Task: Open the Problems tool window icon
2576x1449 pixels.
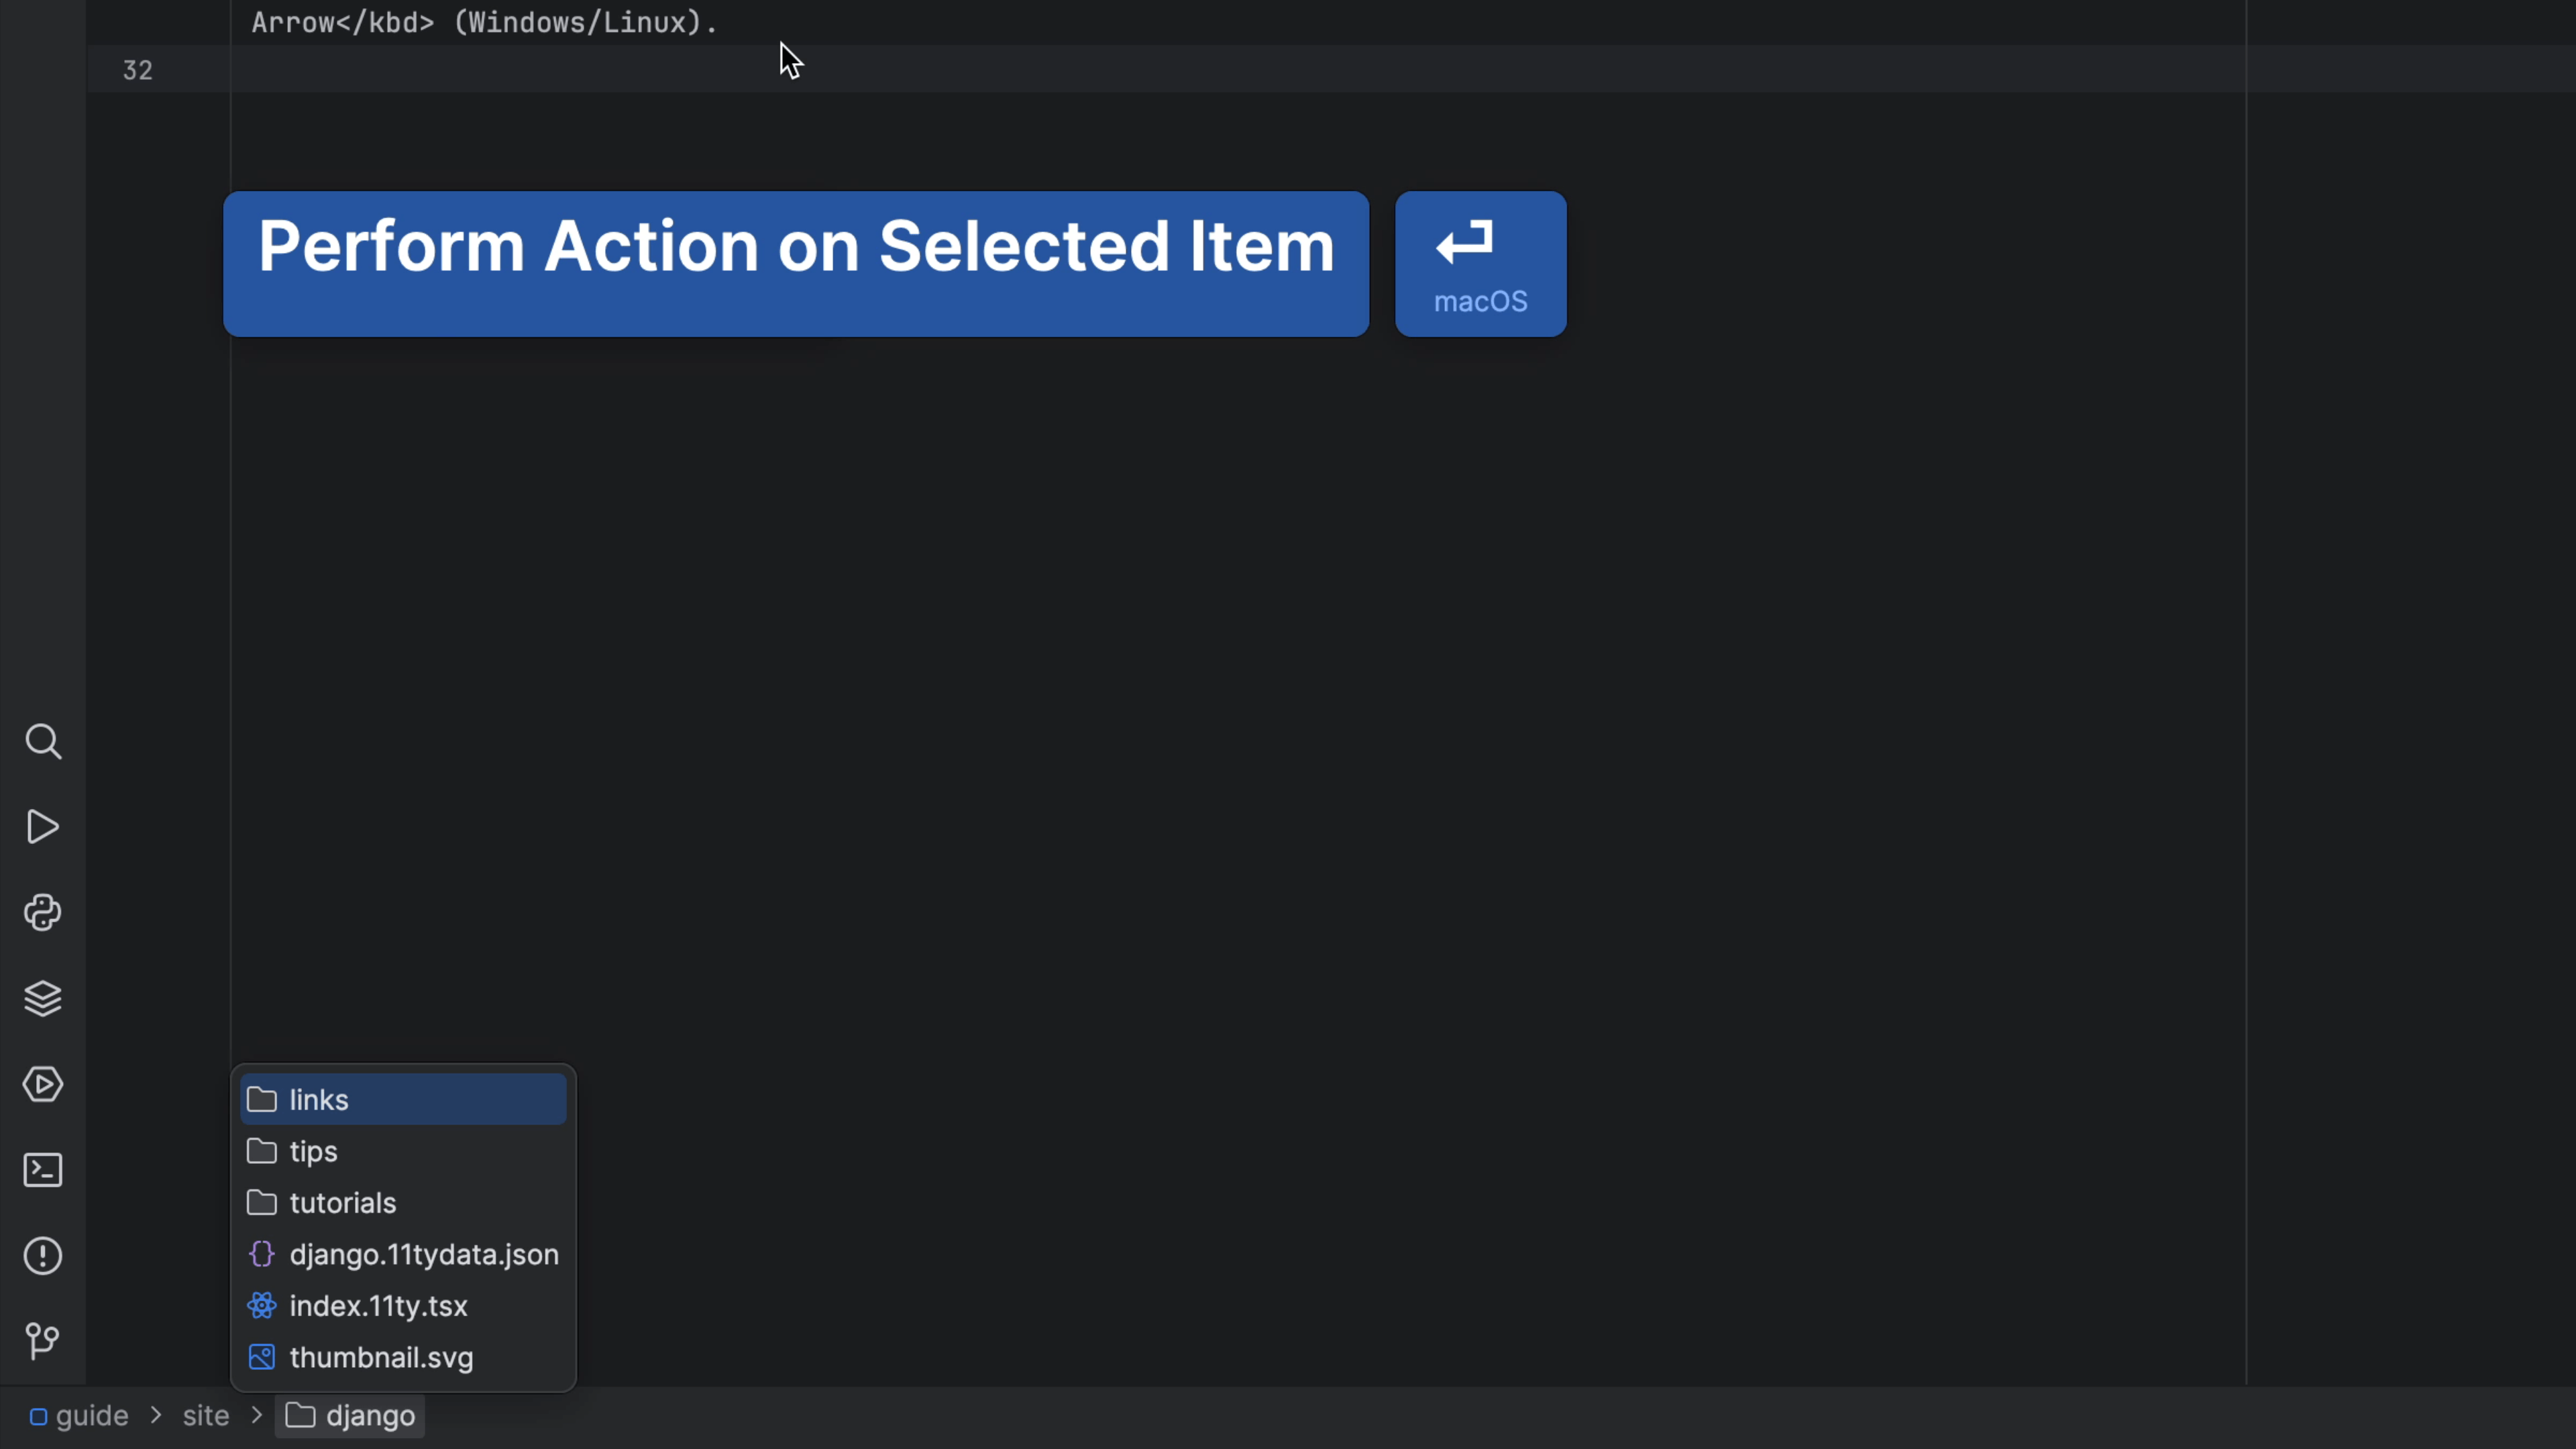Action: point(43,1256)
